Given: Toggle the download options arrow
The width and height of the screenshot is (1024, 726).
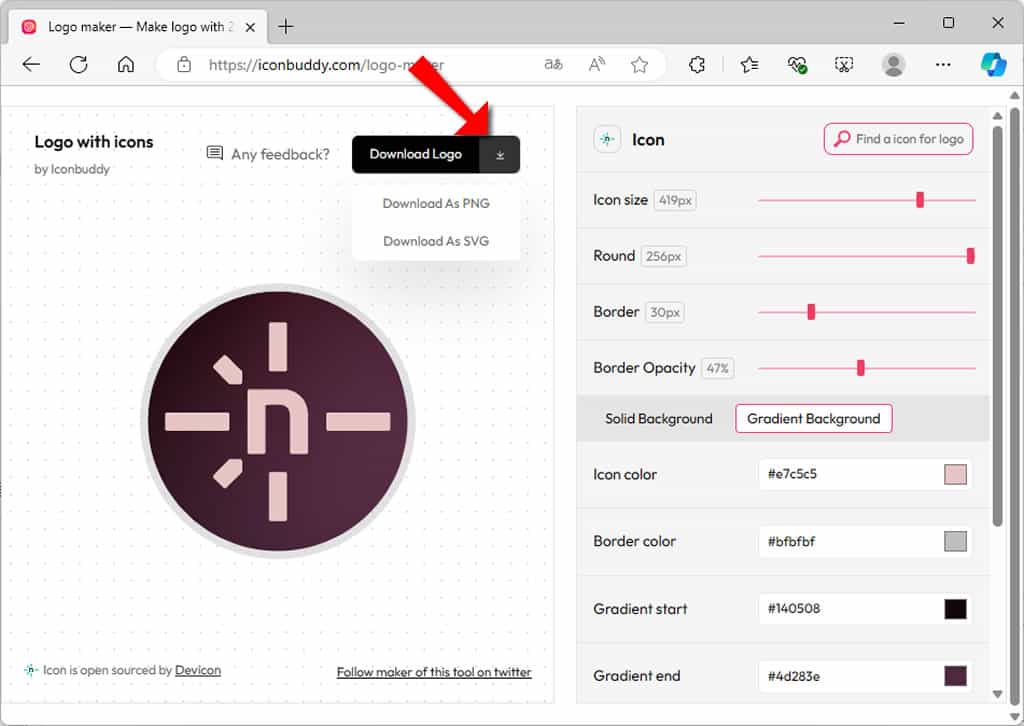Looking at the screenshot, I should (x=500, y=155).
